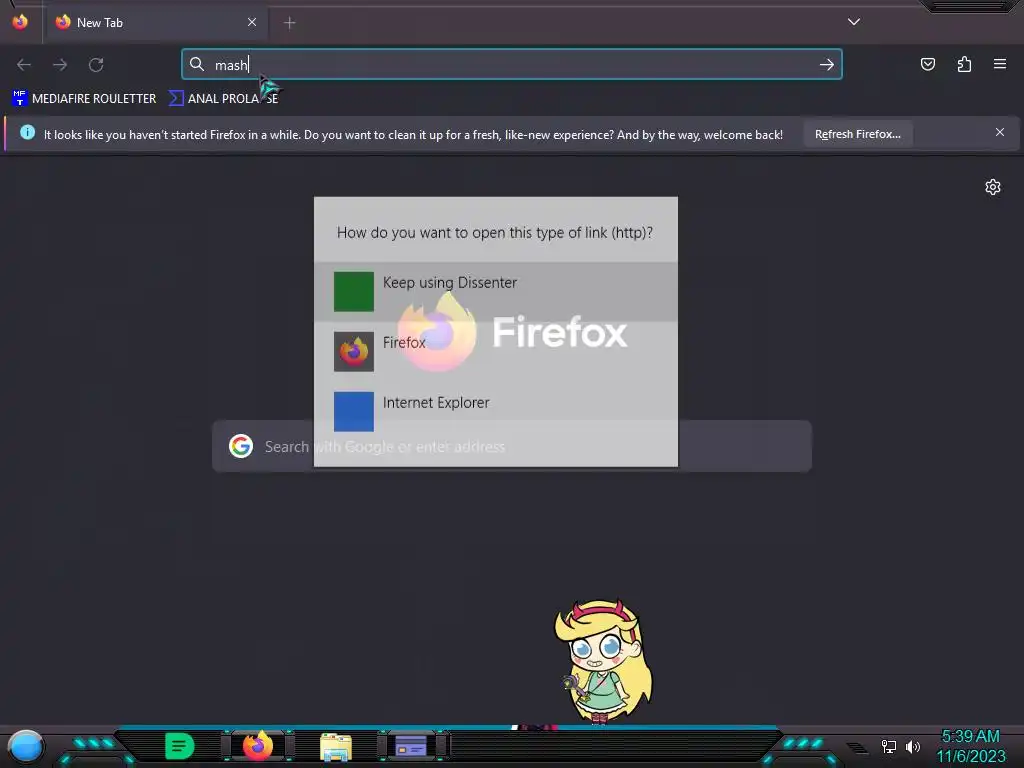Open the purple window app on the taskbar
Viewport: 1024px width, 768px height.
(x=411, y=746)
